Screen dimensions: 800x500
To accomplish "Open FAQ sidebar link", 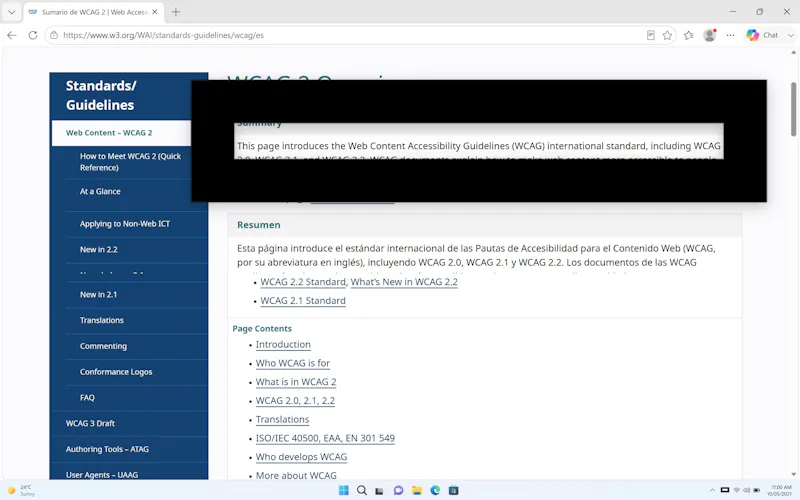I will tap(87, 397).
